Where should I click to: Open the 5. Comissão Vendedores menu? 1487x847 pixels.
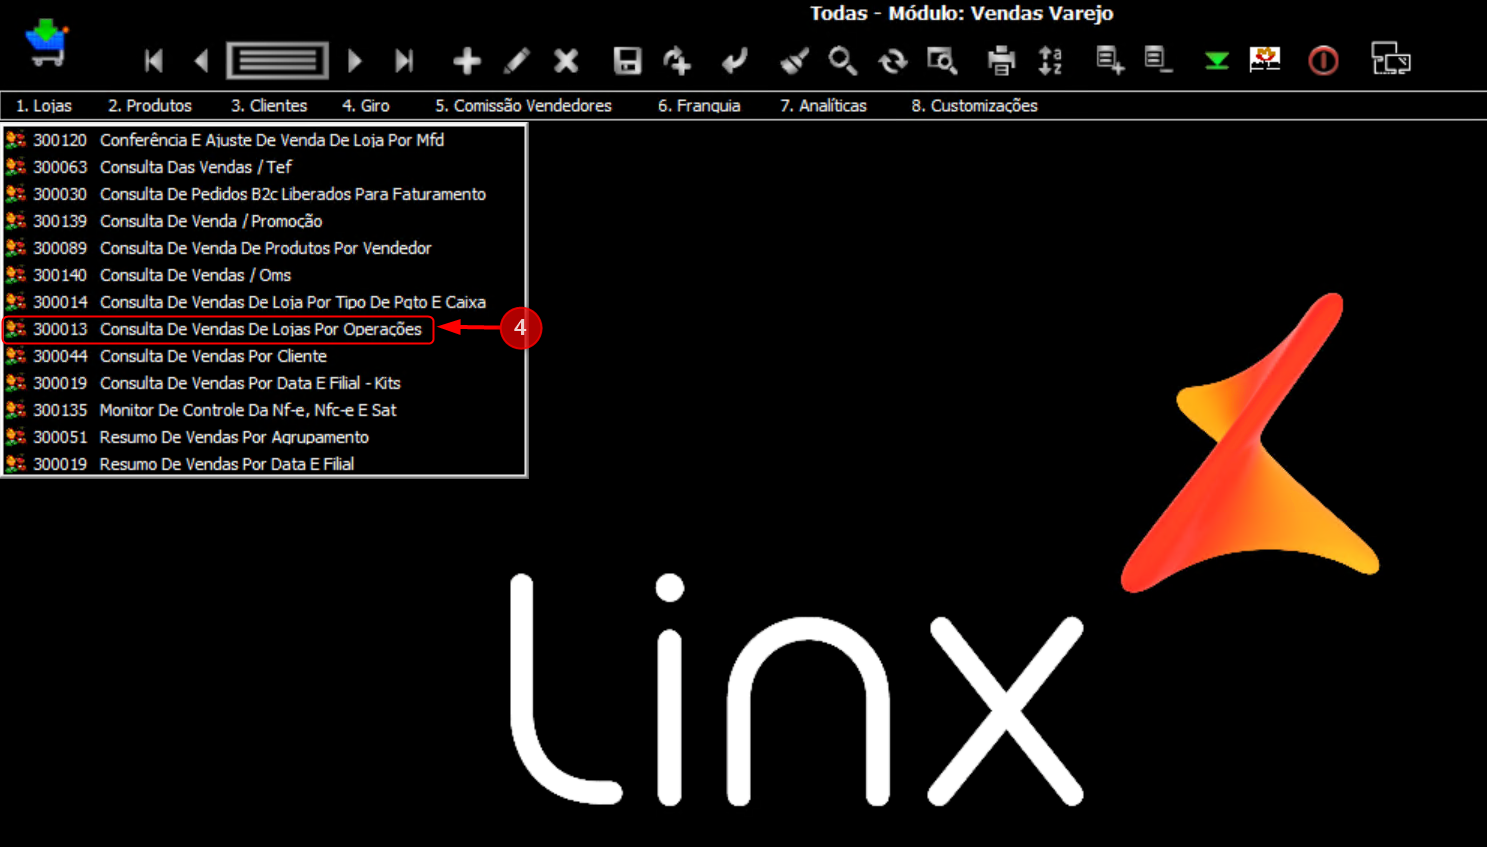[x=523, y=106]
